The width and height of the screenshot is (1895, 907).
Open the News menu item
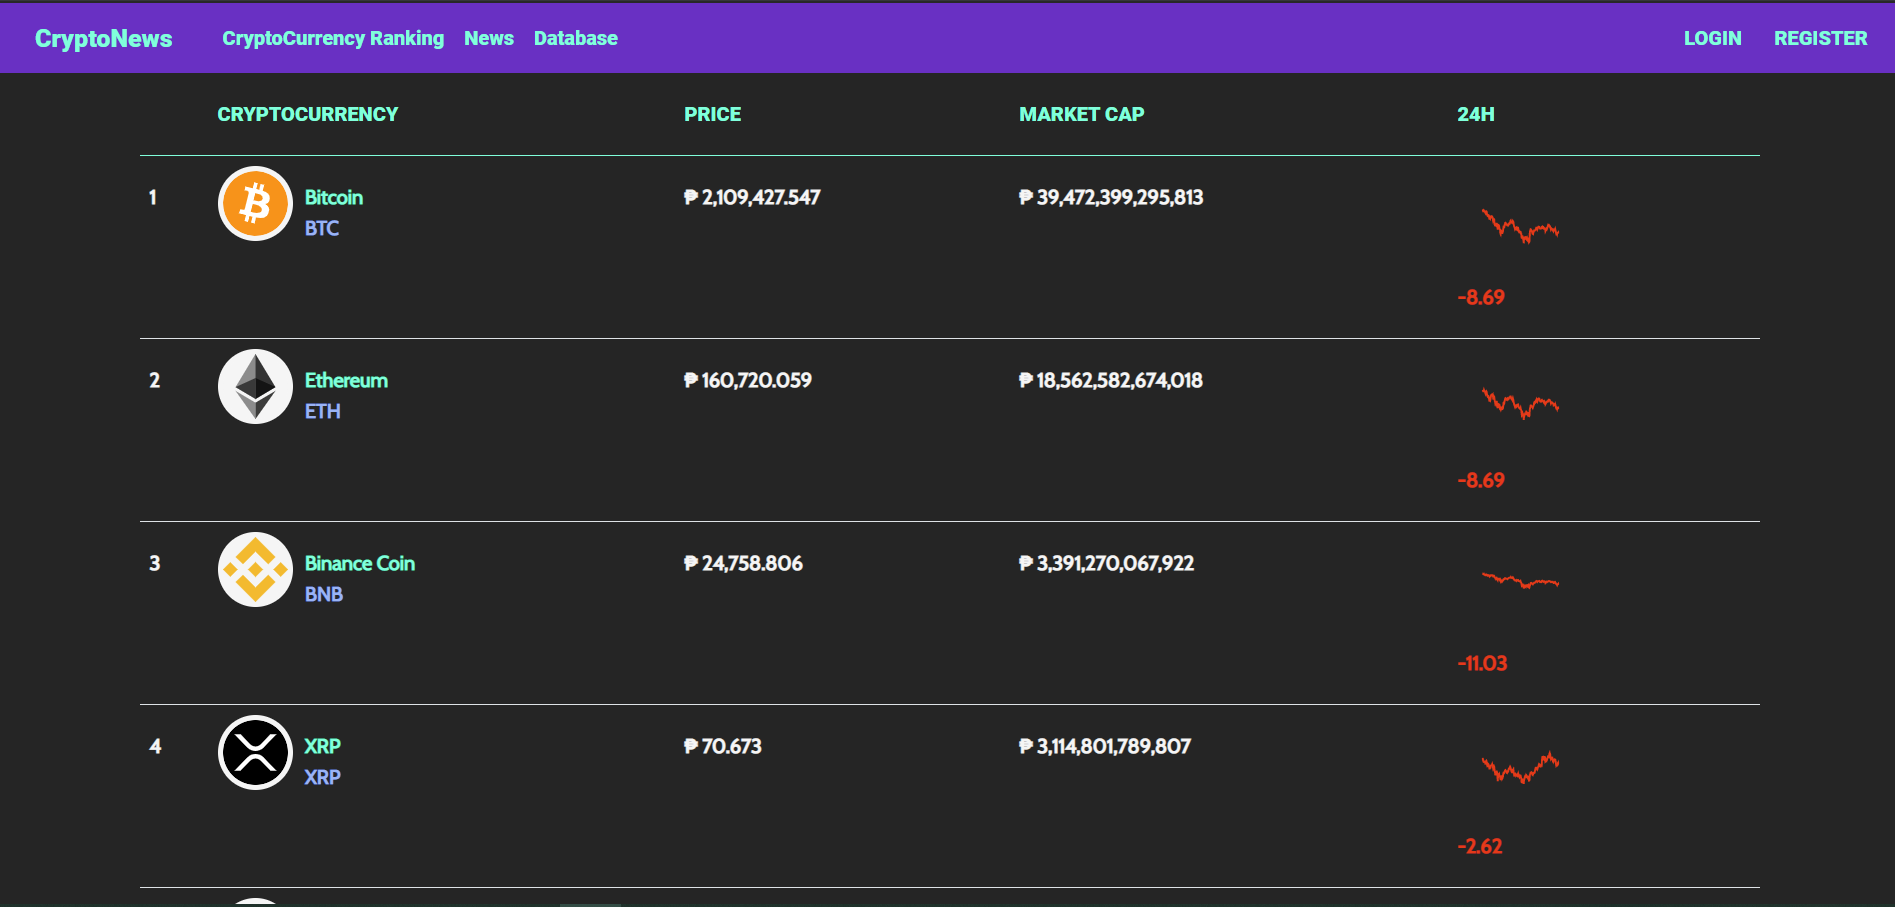(488, 38)
